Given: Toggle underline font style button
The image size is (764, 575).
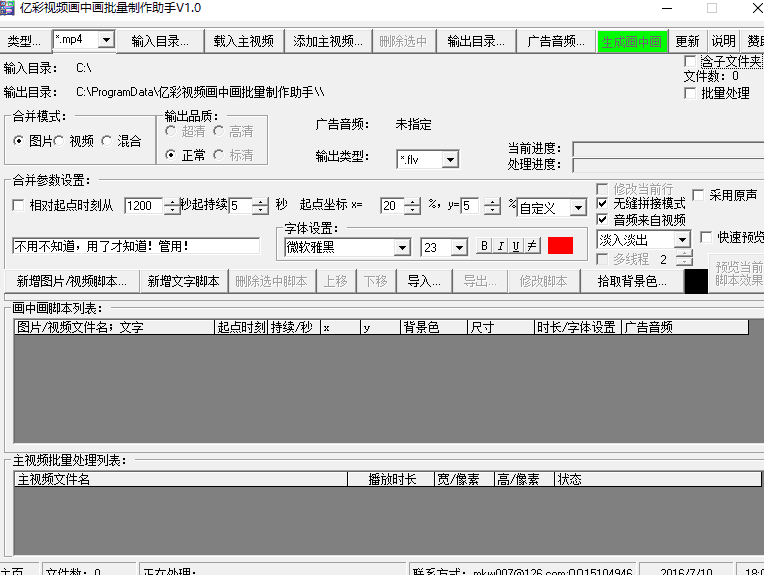Looking at the screenshot, I should (x=516, y=246).
